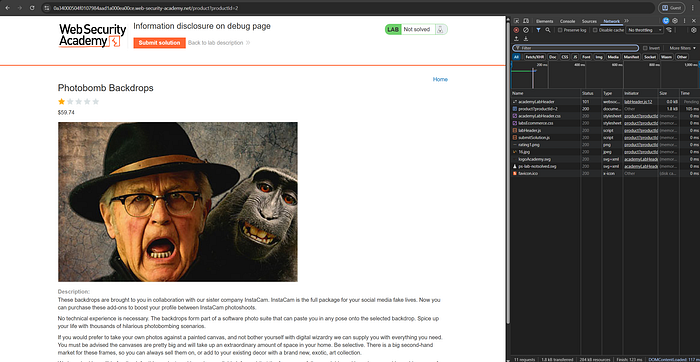Filter requests by Img type

[x=599, y=57]
